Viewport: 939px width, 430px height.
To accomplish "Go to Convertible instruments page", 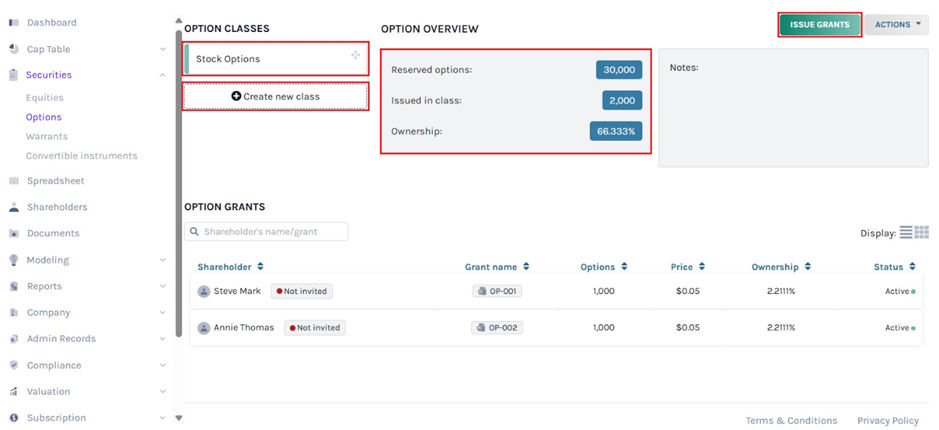I will pos(81,156).
